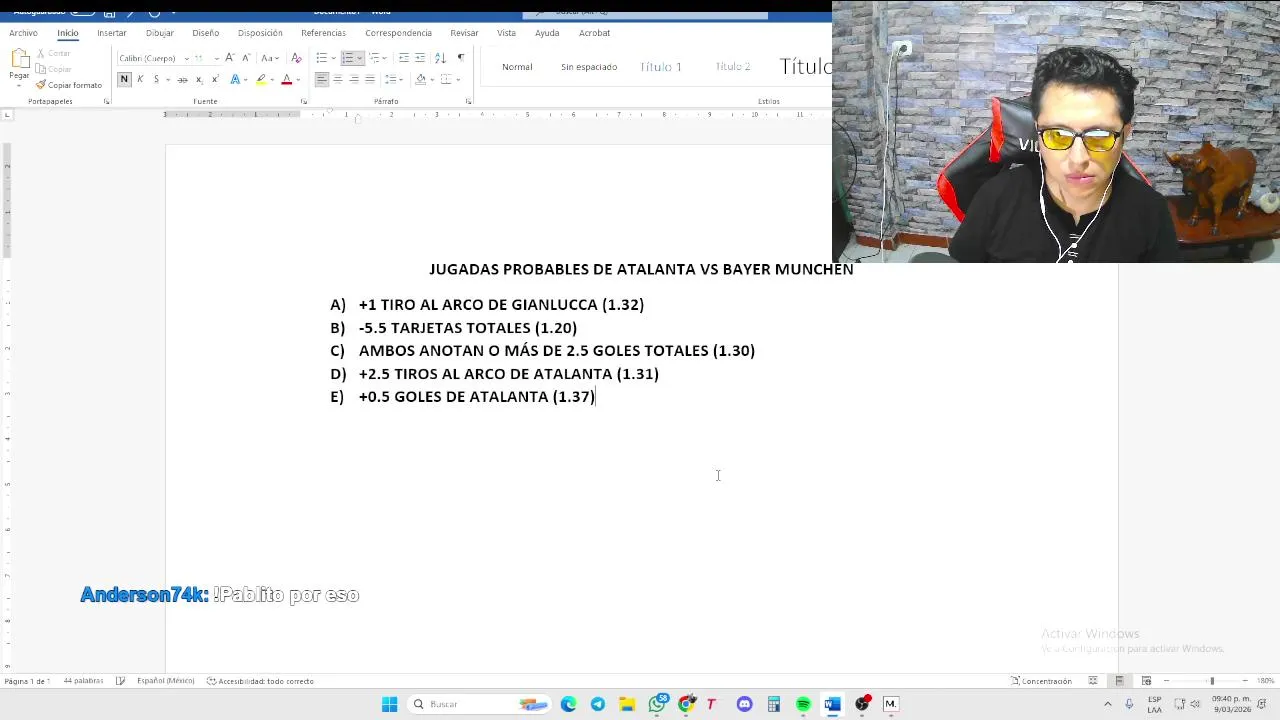The image size is (1280, 720).
Task: Click the Pegar paste icon
Action: click(x=19, y=60)
